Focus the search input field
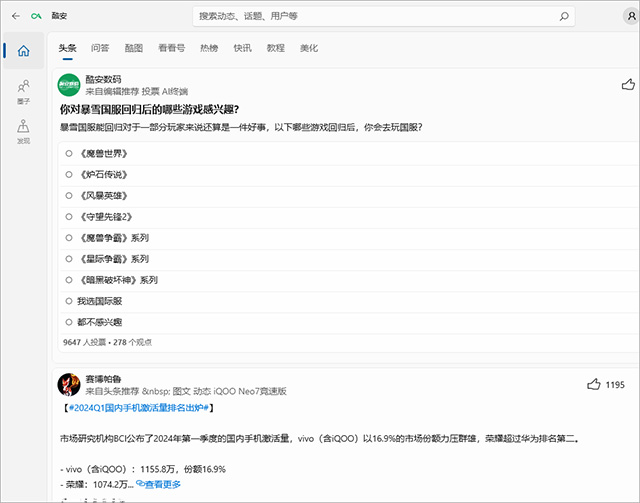The height and width of the screenshot is (503, 640). click(384, 16)
